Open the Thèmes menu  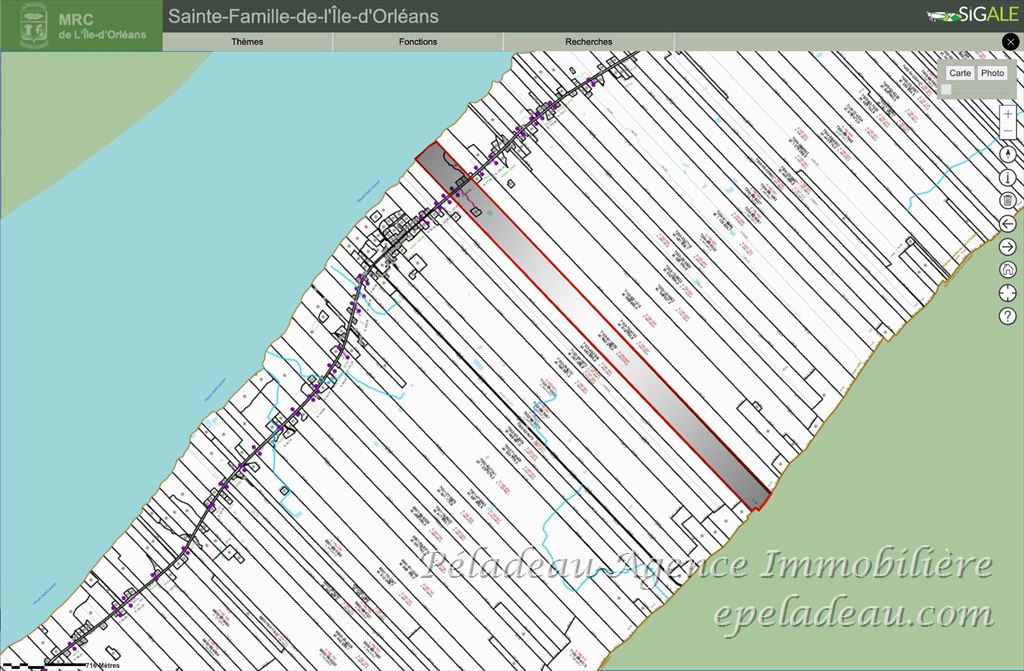[x=247, y=42]
